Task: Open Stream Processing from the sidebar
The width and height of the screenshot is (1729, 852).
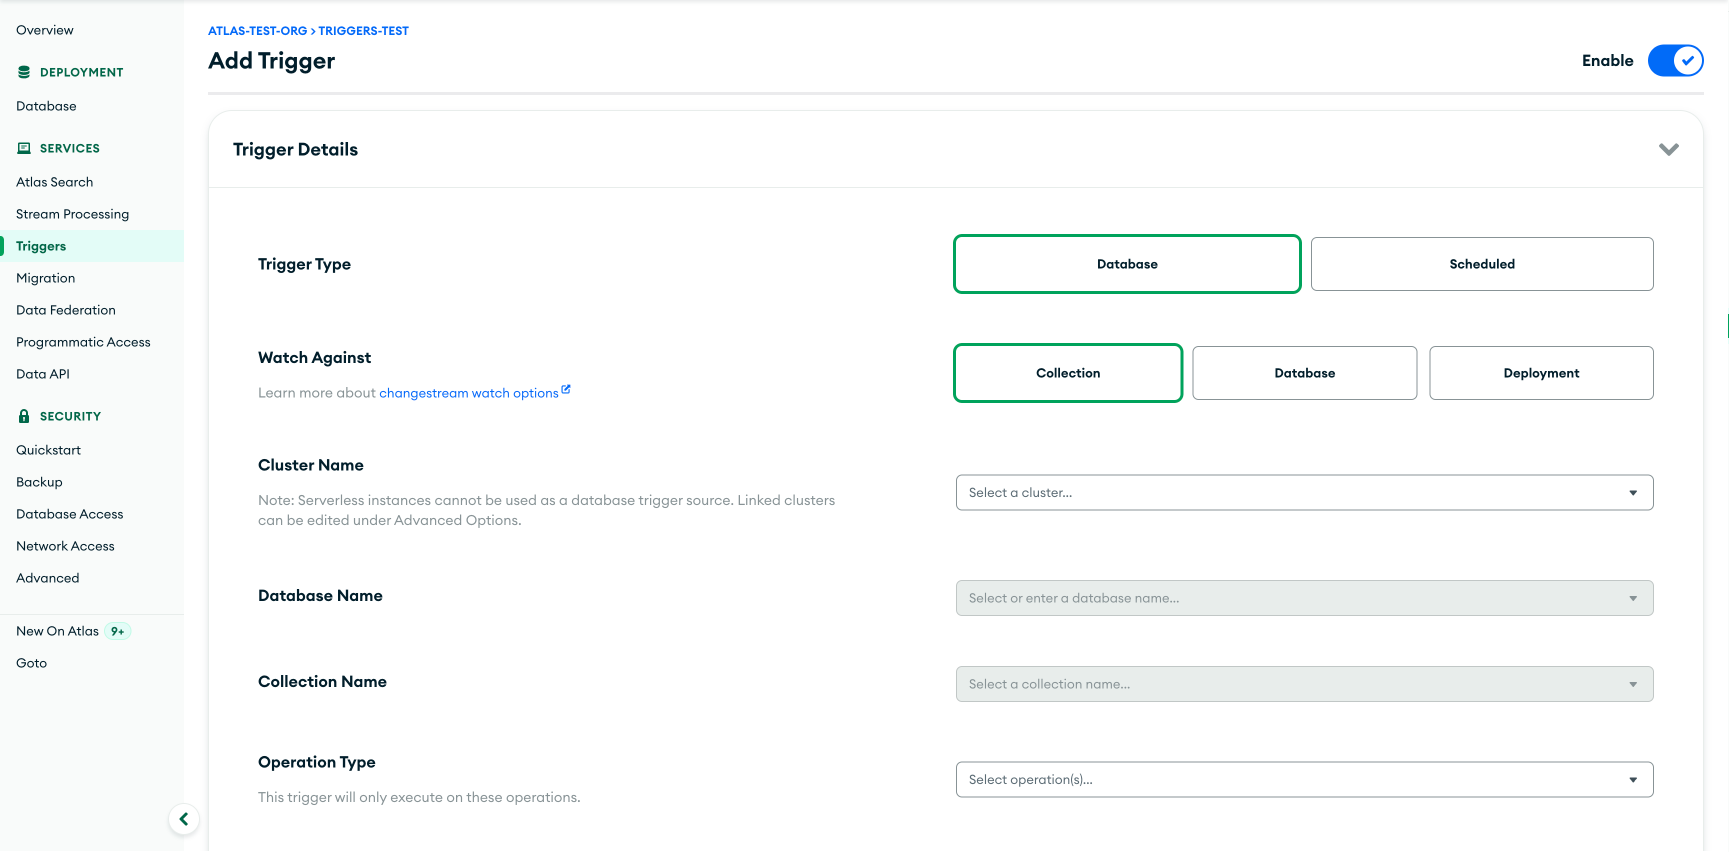Action: 72,214
